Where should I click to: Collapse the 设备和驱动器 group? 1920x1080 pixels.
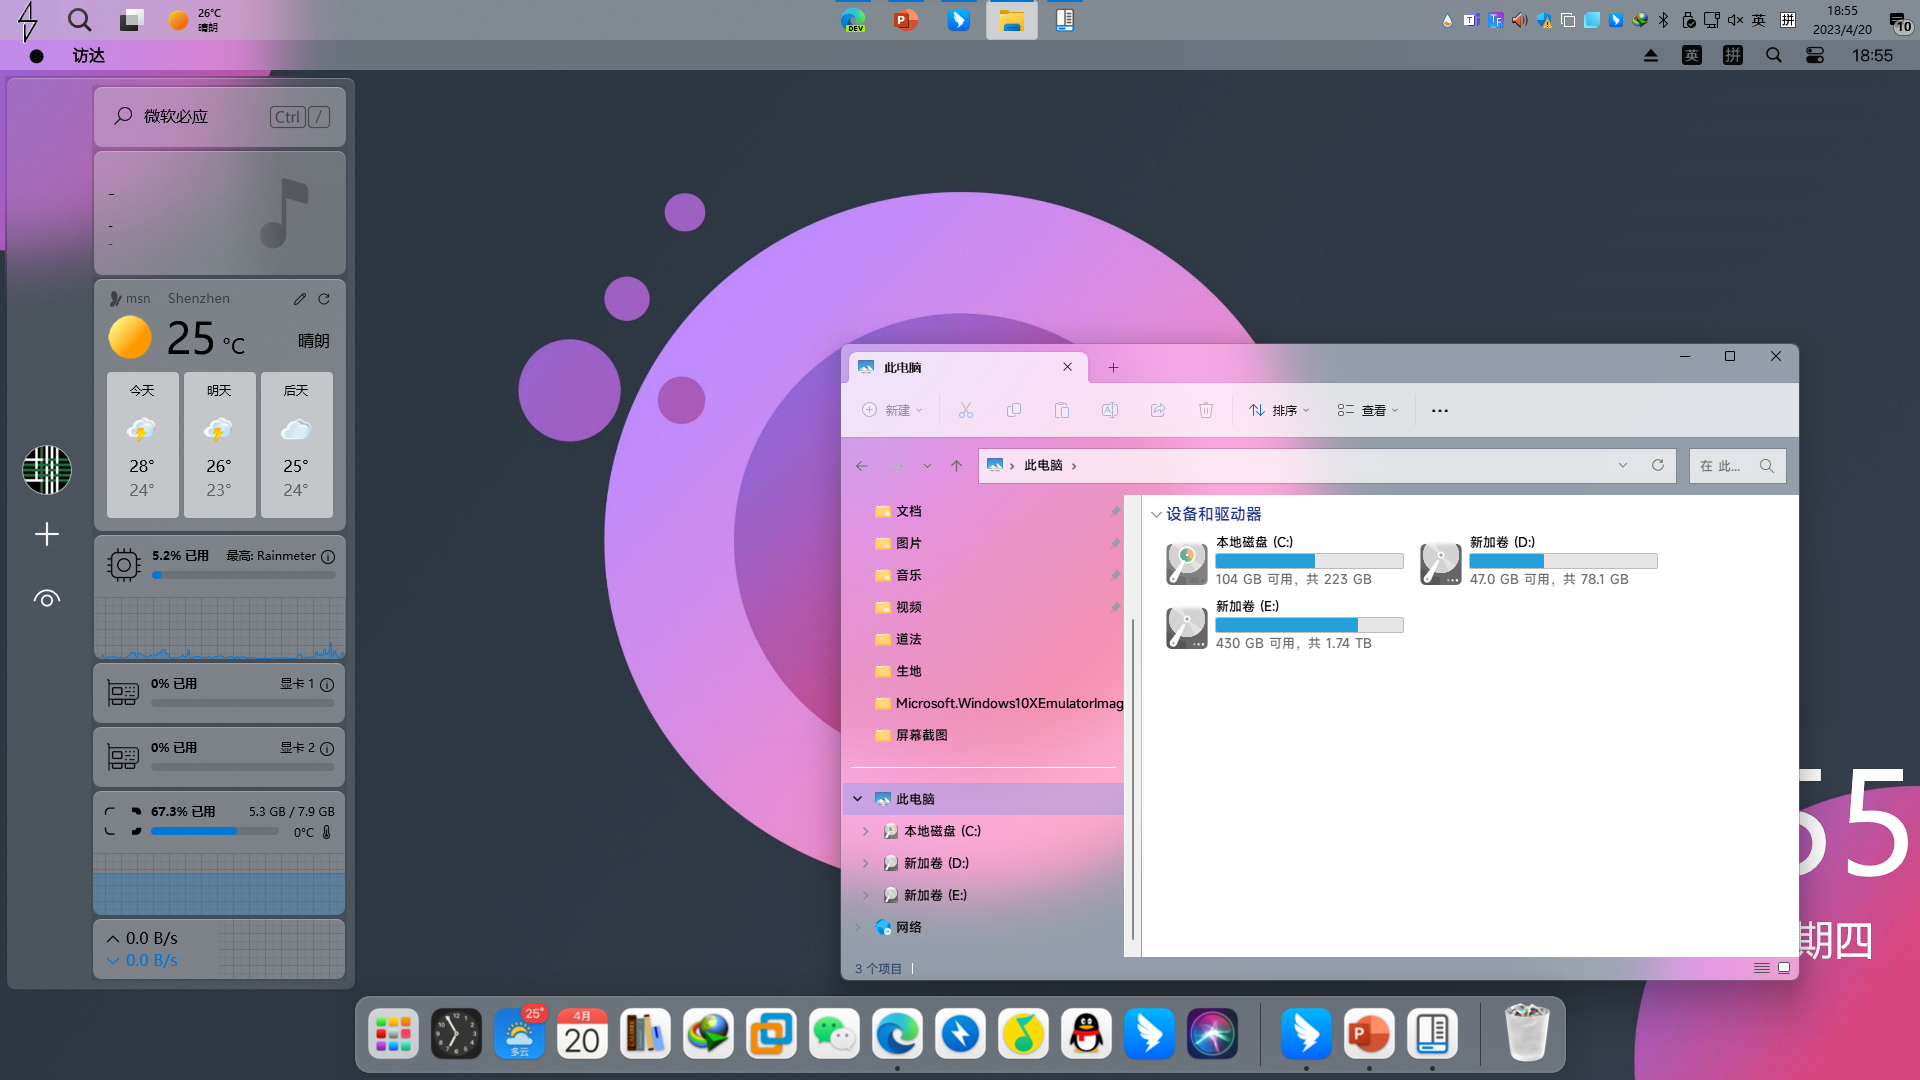(1156, 514)
